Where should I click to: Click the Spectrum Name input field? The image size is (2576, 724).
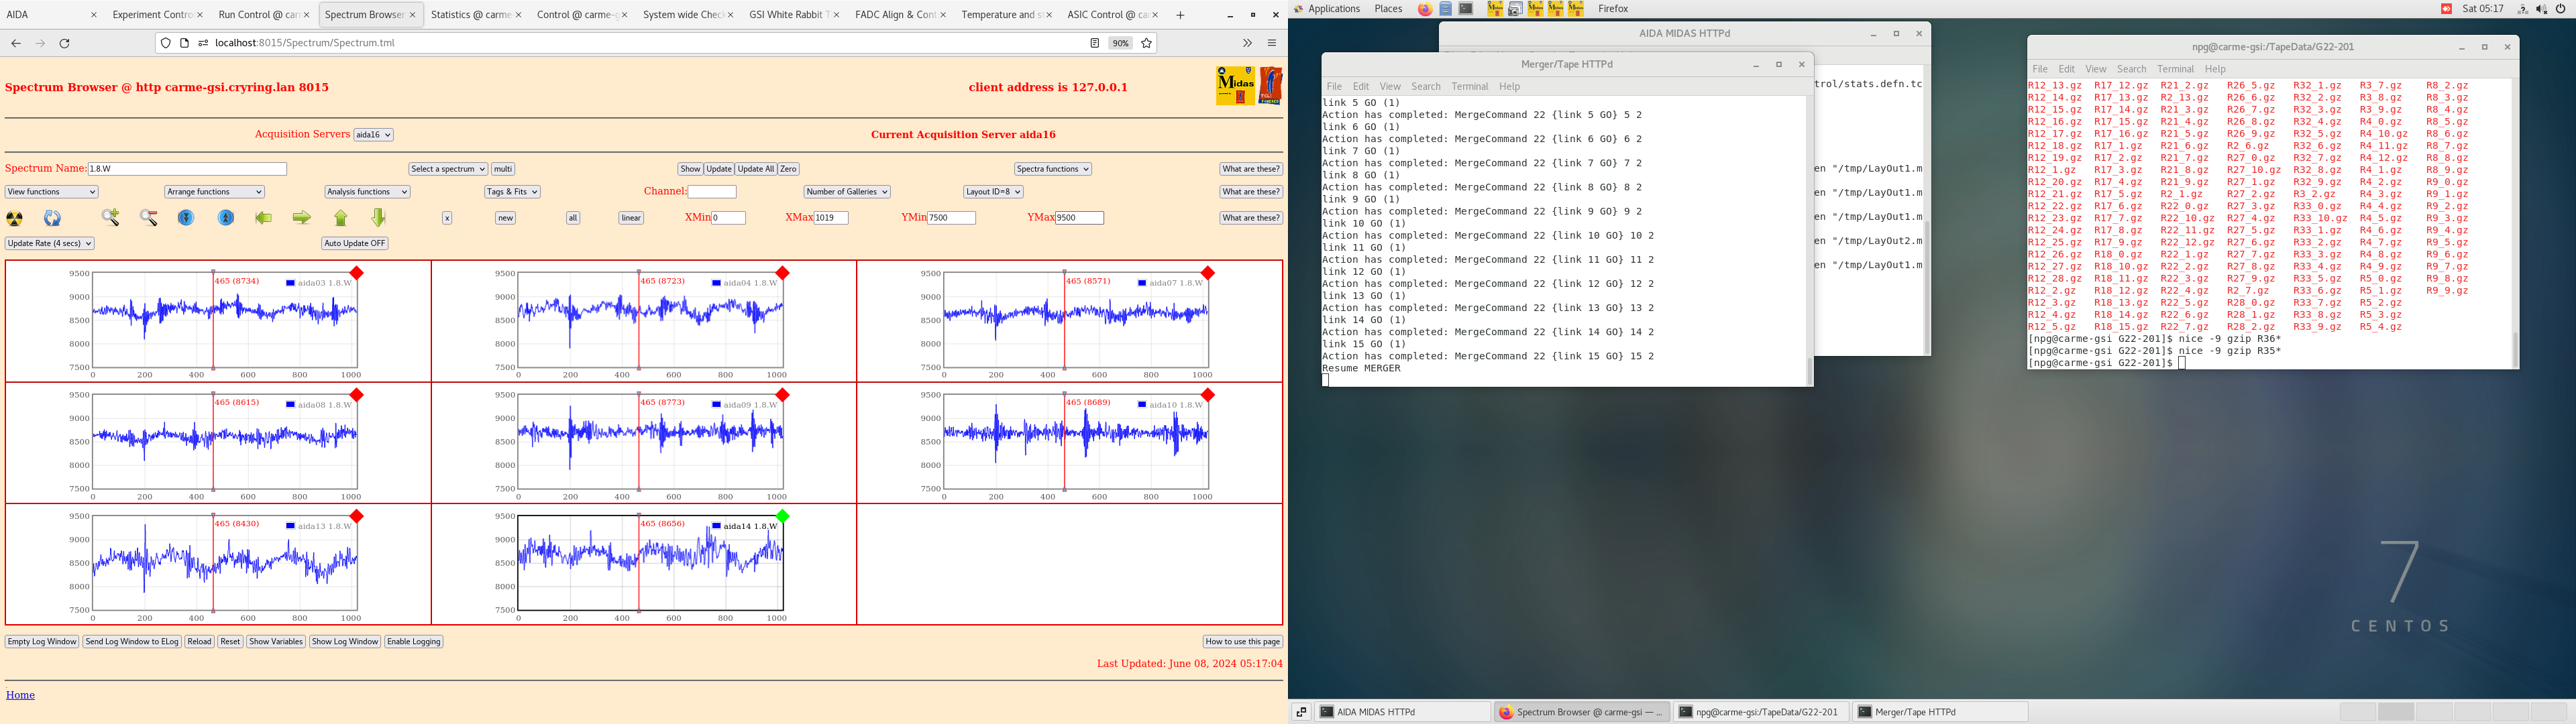coord(187,169)
